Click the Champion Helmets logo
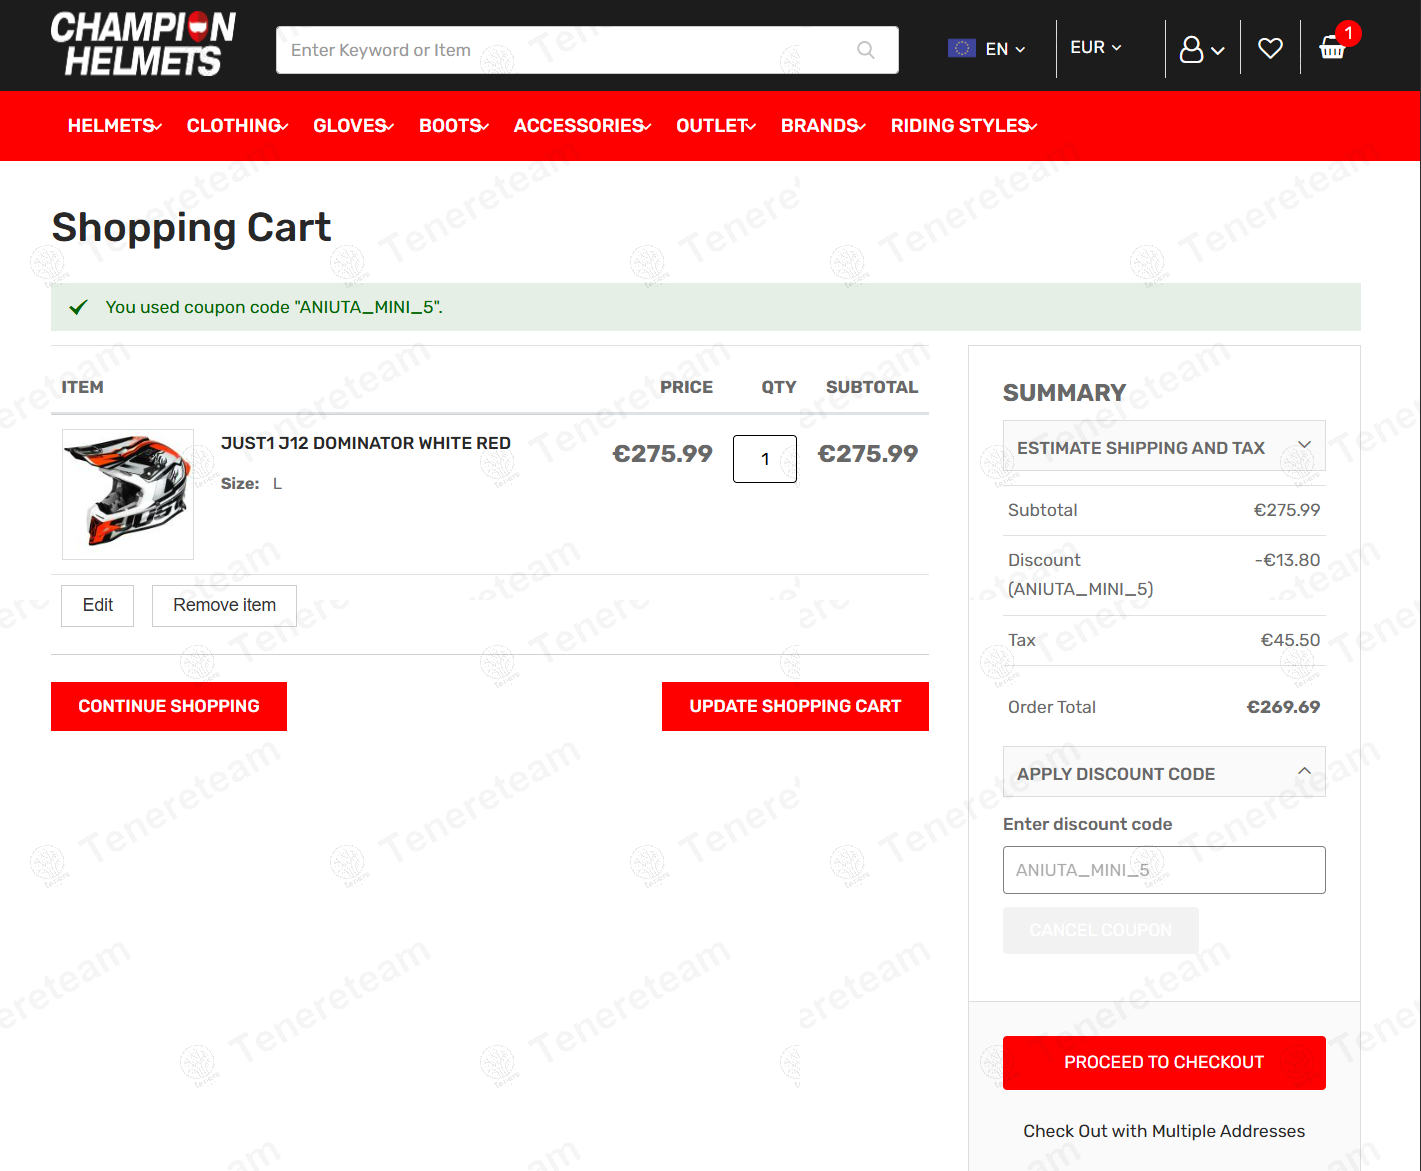 (143, 45)
